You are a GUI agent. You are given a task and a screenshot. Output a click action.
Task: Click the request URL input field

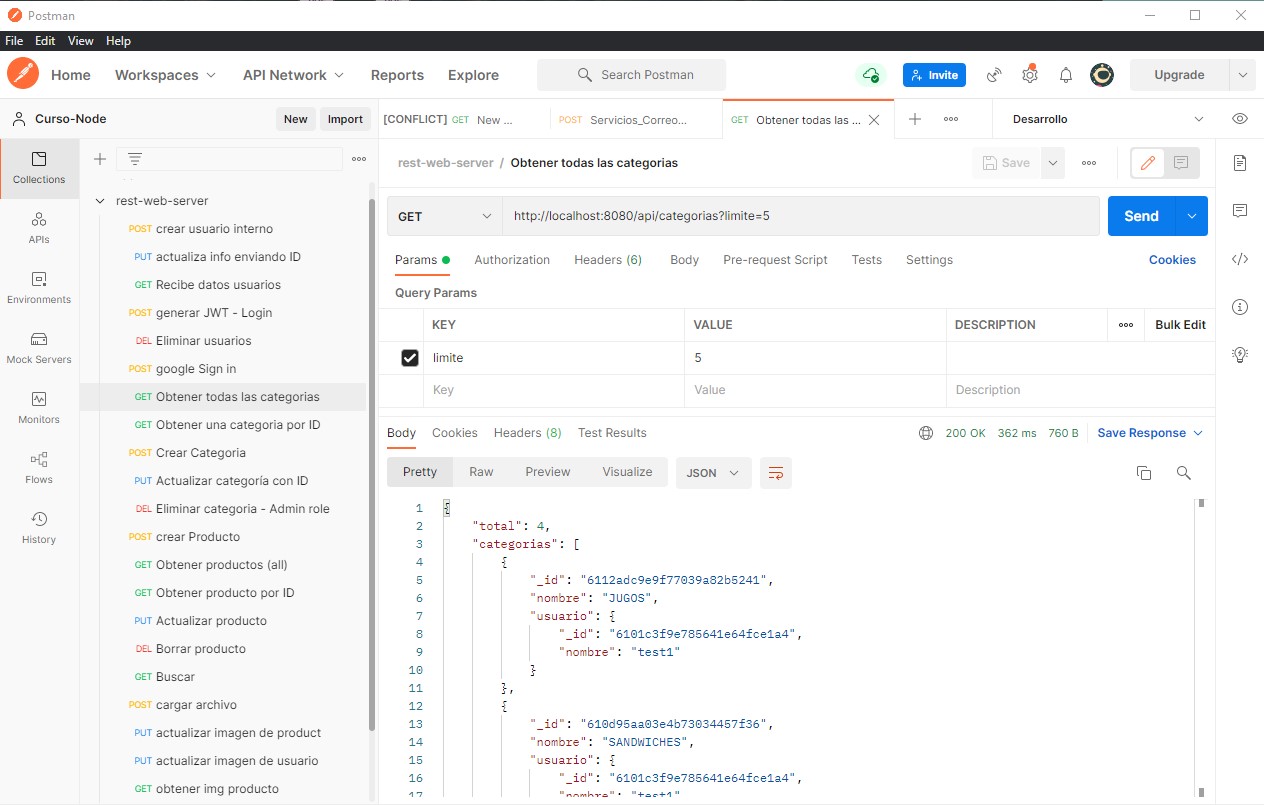click(800, 216)
